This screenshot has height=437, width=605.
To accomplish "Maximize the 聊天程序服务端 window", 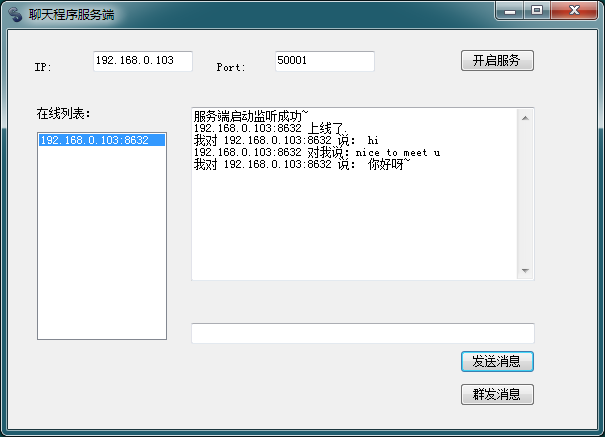I will tap(537, 10).
